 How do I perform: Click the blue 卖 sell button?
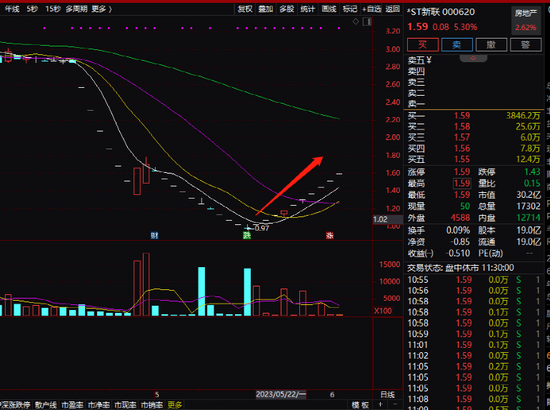pyautogui.click(x=457, y=45)
